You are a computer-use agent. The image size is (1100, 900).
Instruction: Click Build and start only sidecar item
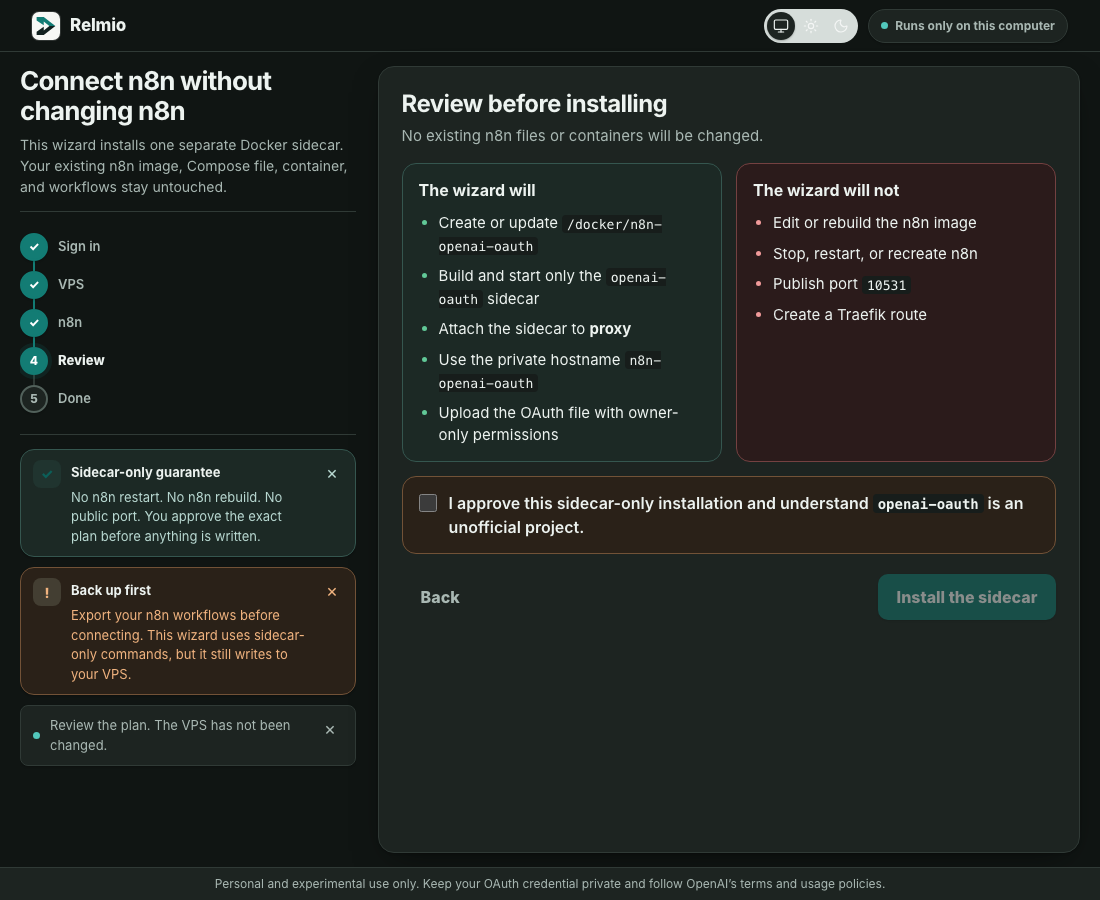point(552,288)
